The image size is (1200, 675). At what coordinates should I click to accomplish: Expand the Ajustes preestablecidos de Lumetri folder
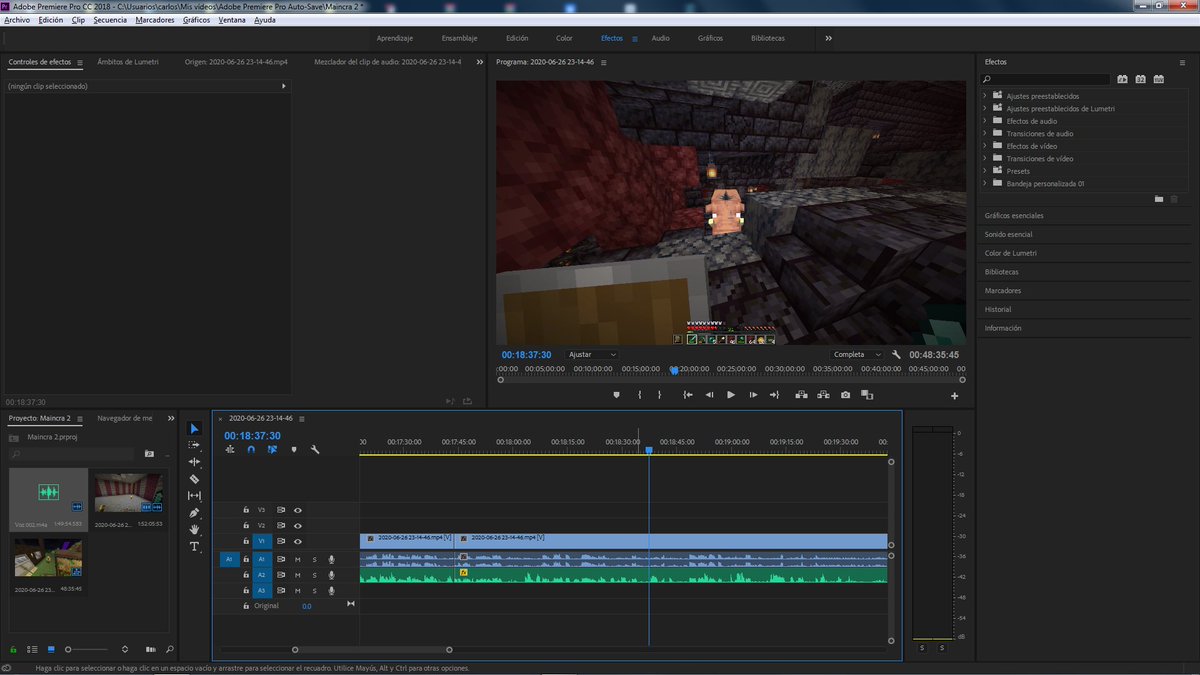pos(985,108)
